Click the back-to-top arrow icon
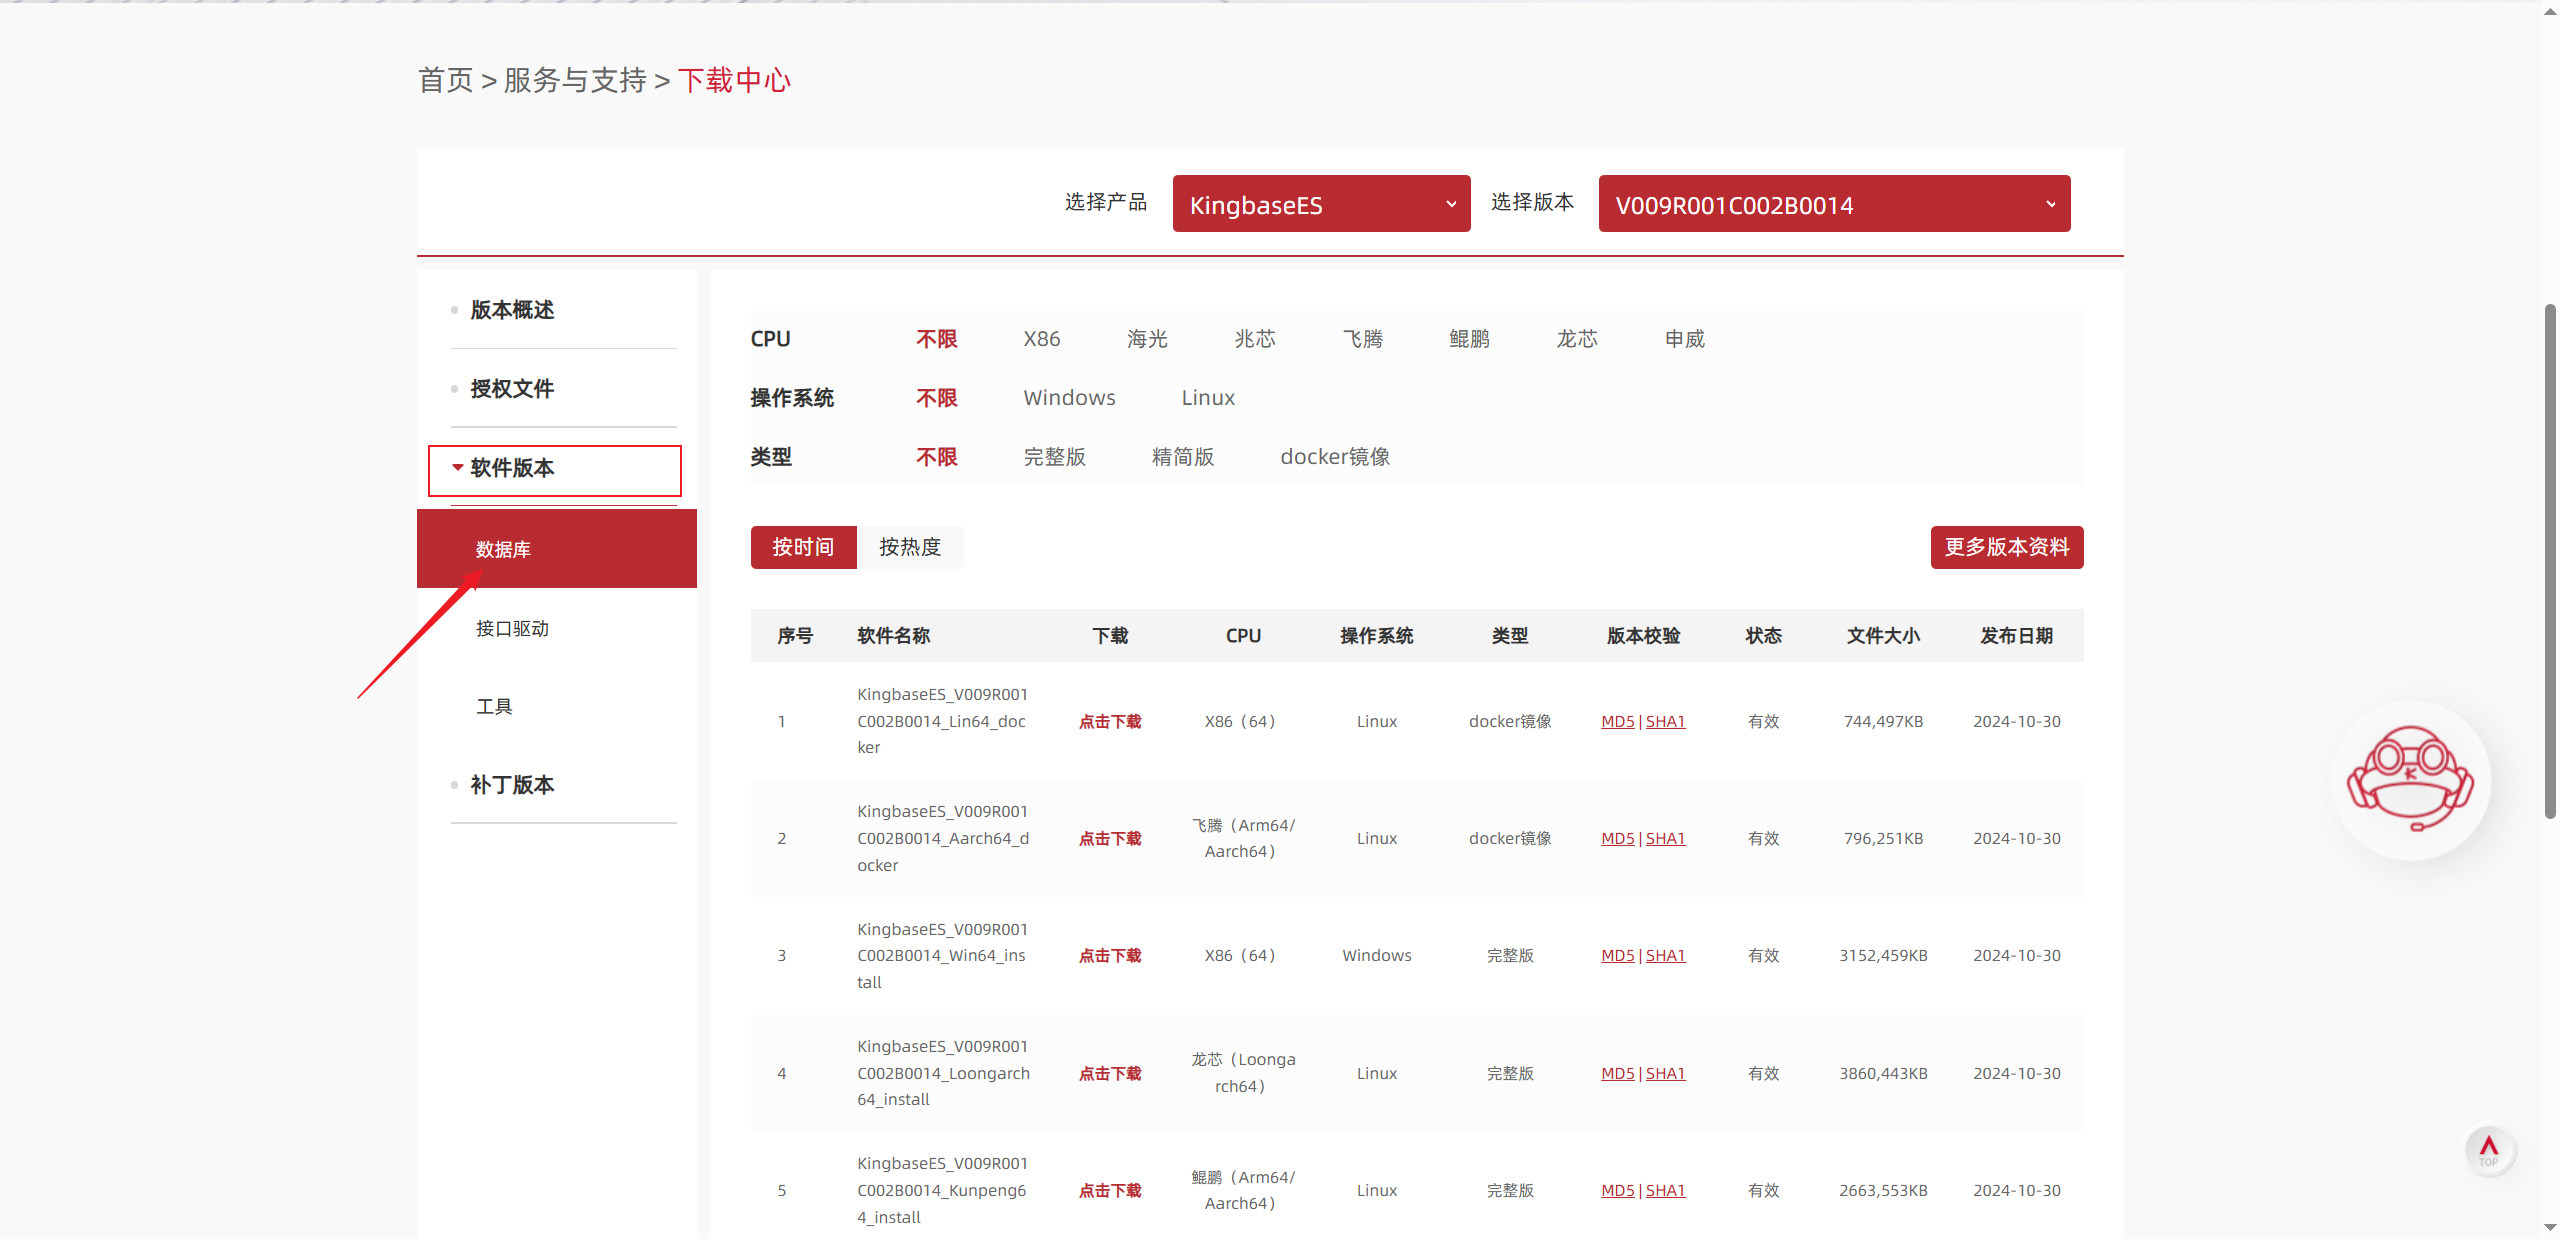Screen dimensions: 2560x1239 [2489, 1150]
